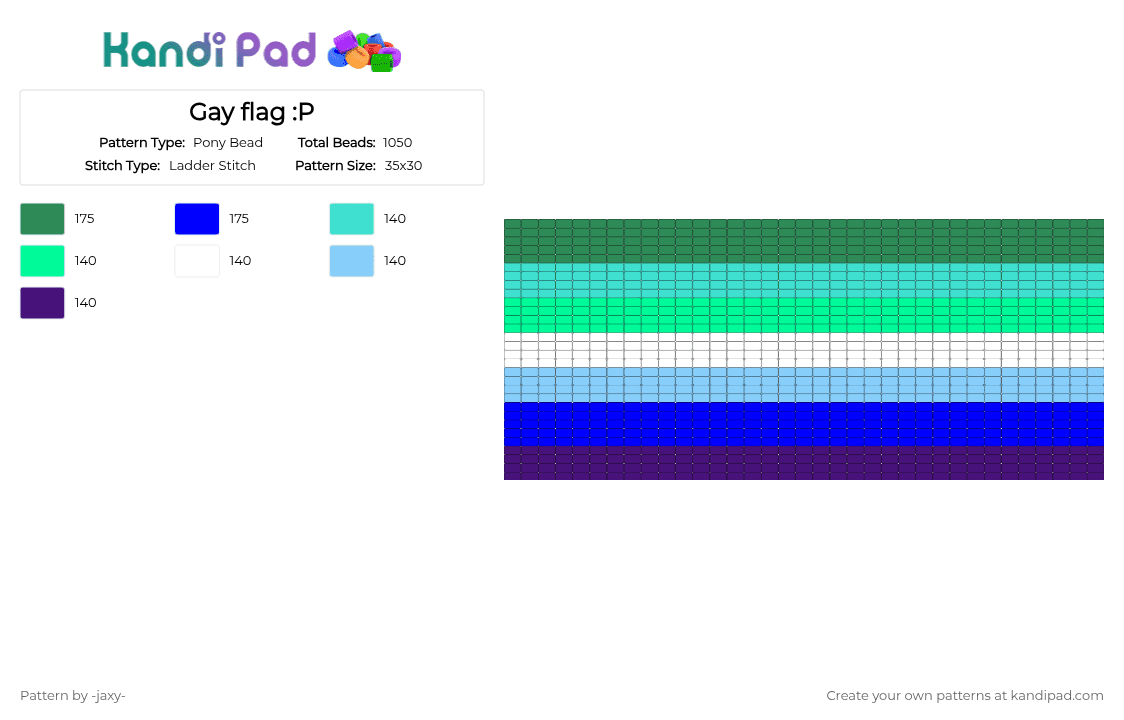The height and width of the screenshot is (720, 1124).
Task: Click the light blue stripe of the pattern
Action: click(x=804, y=384)
